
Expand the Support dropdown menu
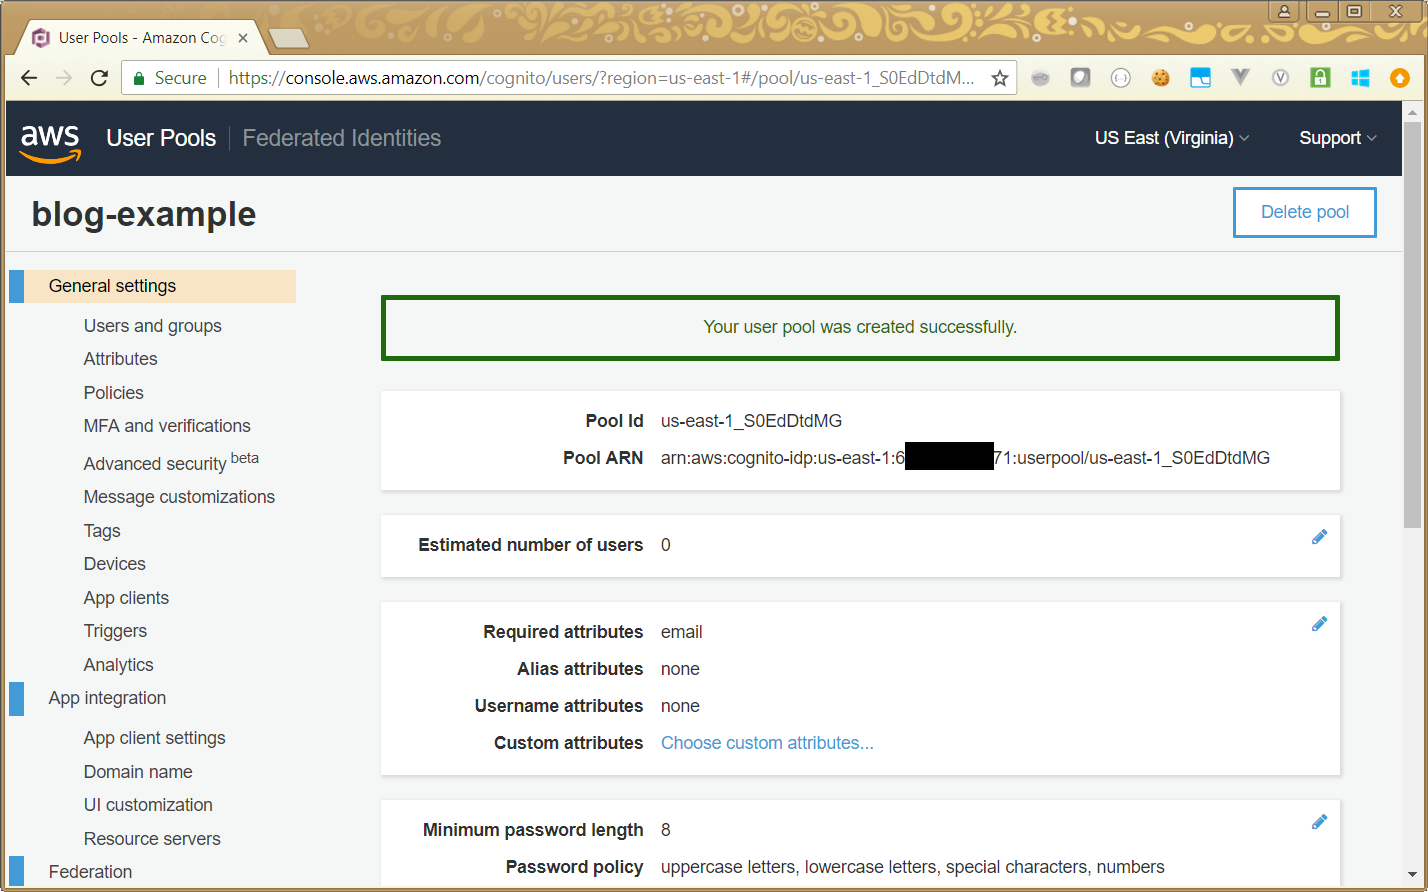coord(1337,138)
